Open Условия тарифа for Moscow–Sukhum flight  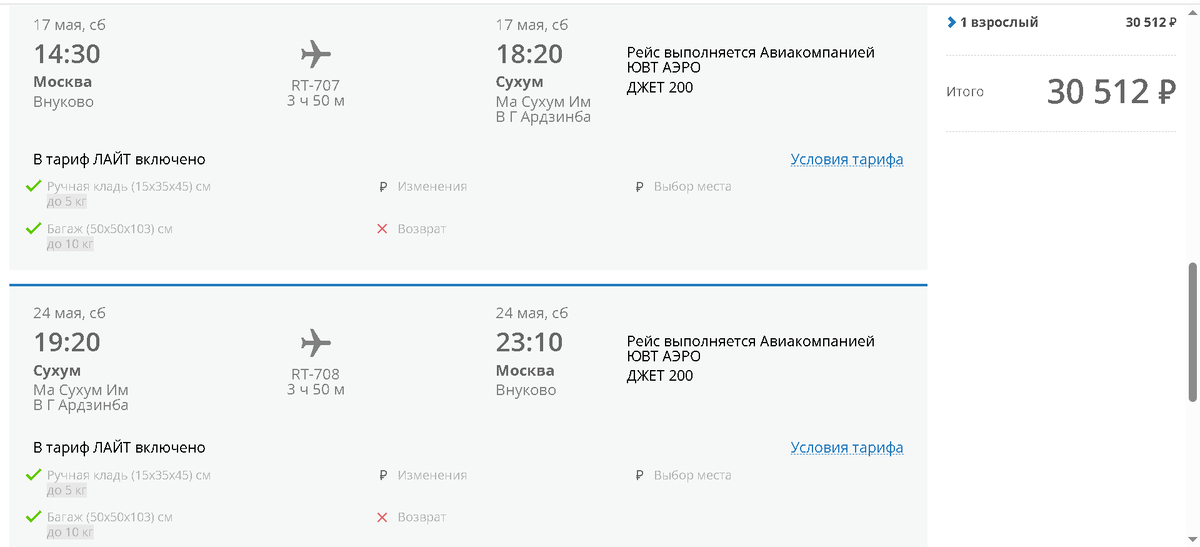[x=846, y=159]
